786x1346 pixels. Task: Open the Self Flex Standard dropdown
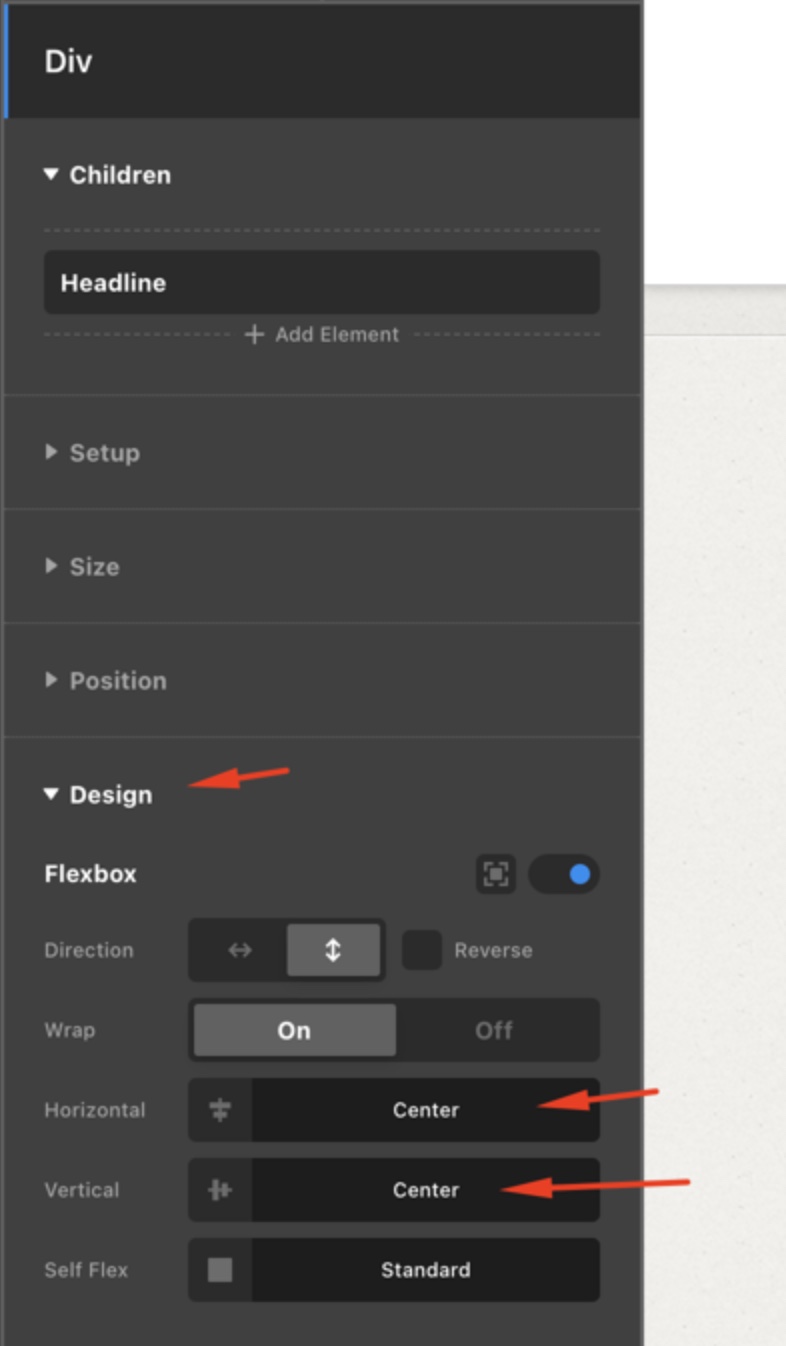click(425, 1270)
